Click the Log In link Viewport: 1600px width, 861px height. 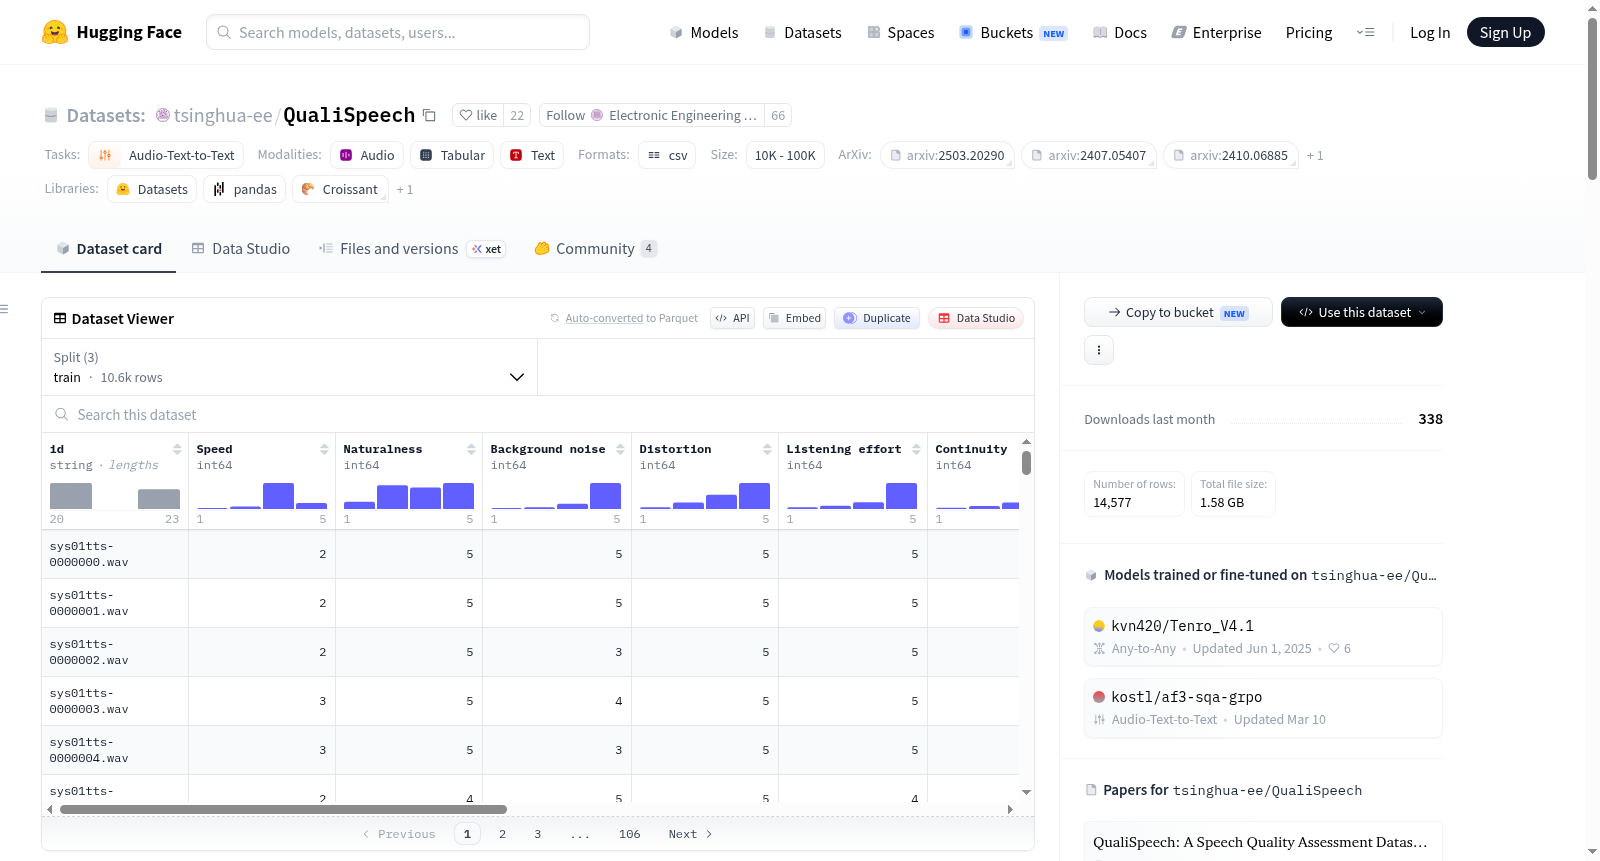[x=1430, y=32]
